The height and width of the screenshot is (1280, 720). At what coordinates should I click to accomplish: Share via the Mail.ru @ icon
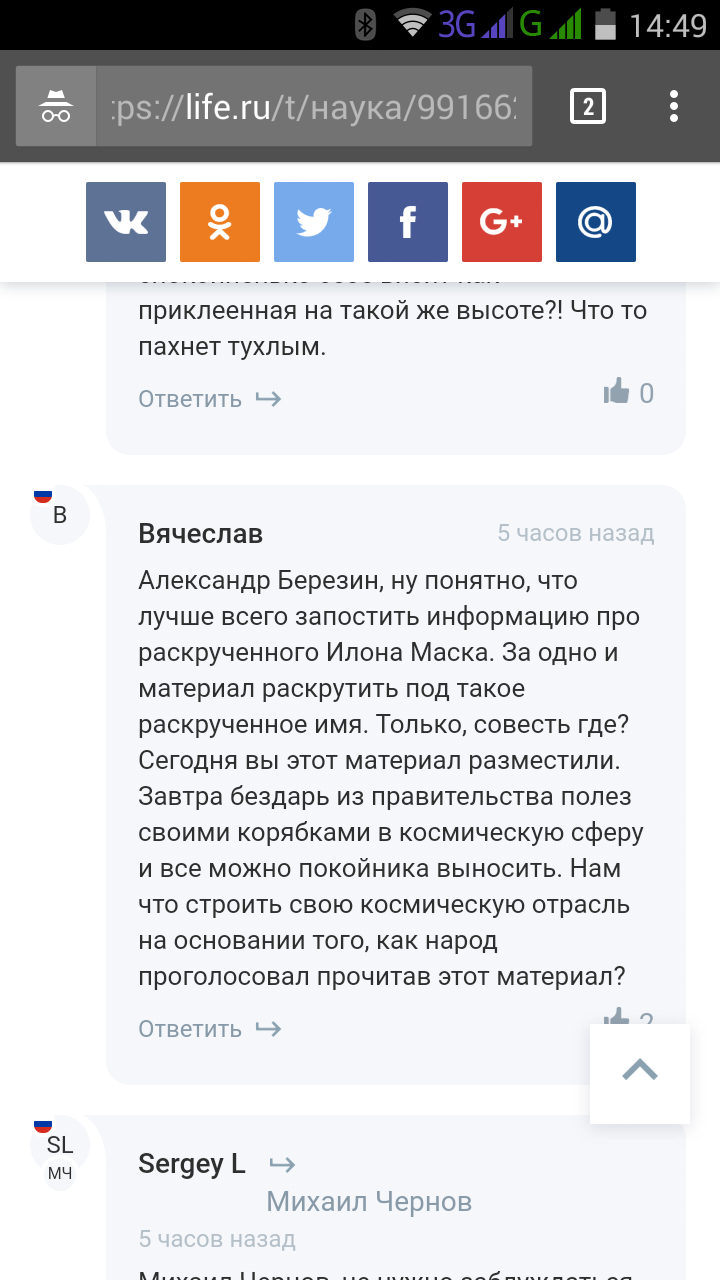596,222
